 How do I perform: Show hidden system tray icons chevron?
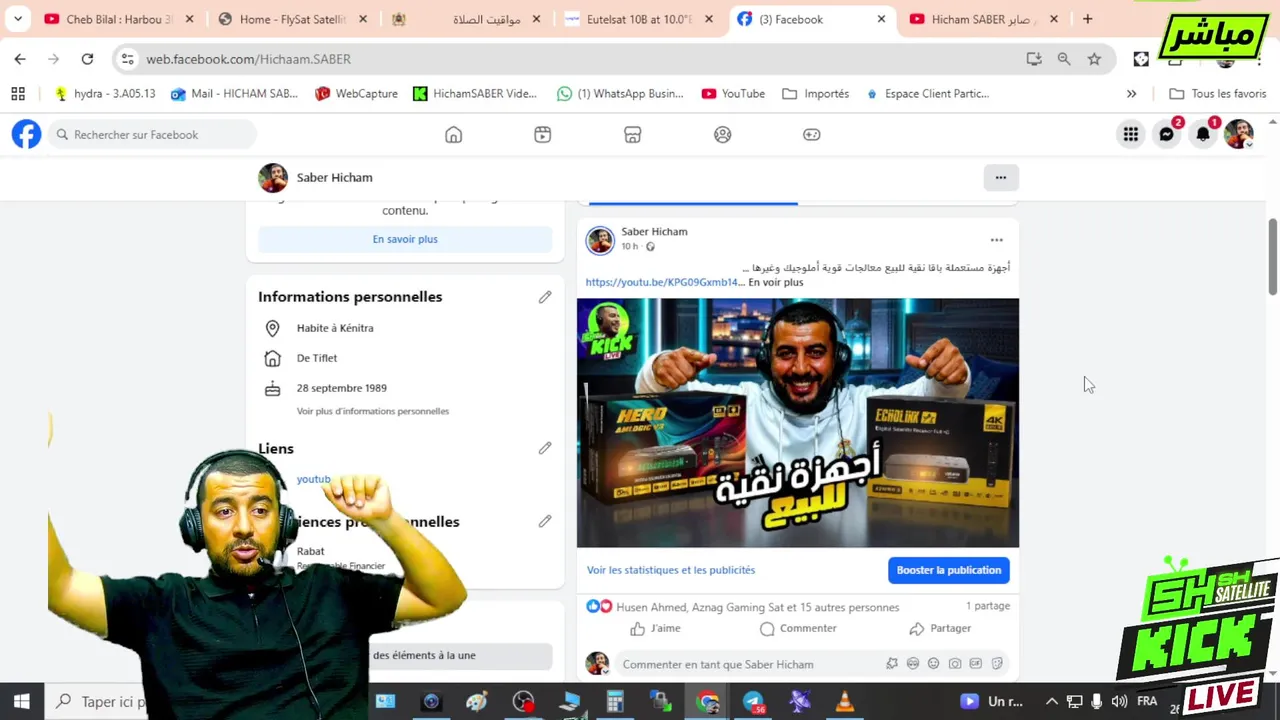(1052, 702)
